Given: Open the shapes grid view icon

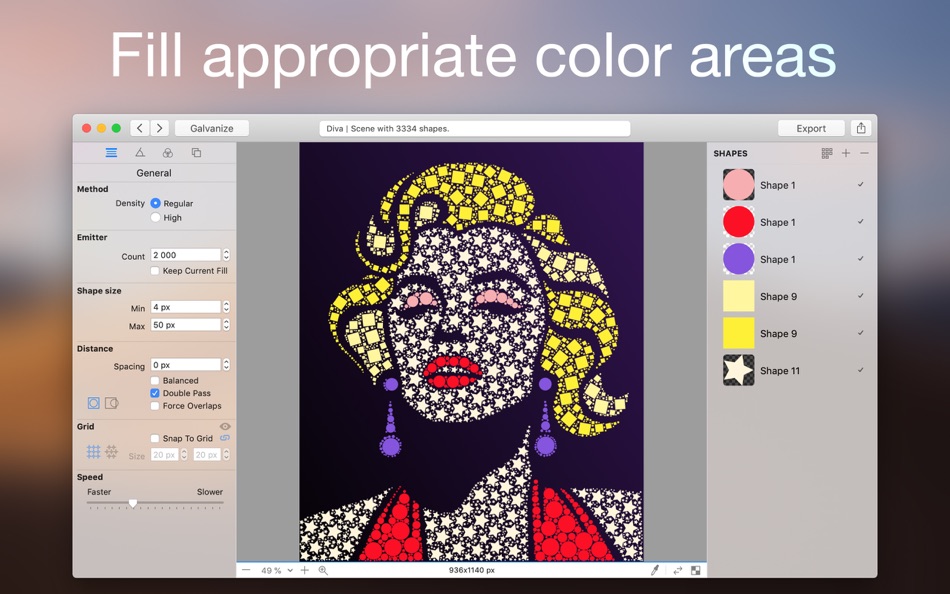Looking at the screenshot, I should coord(826,153).
